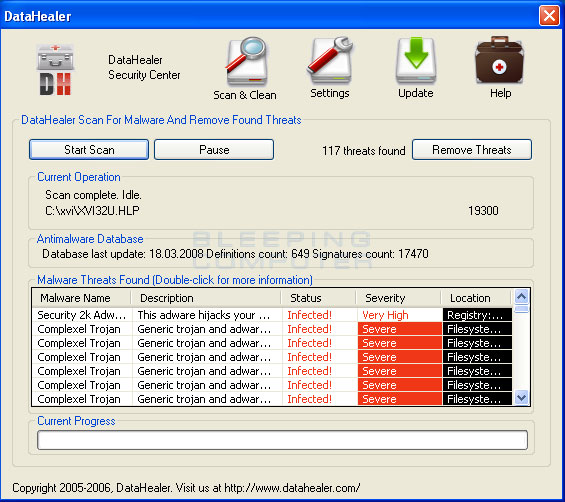Click the '117 threats found' text
Viewport: 565px width, 502px height.
(364, 151)
